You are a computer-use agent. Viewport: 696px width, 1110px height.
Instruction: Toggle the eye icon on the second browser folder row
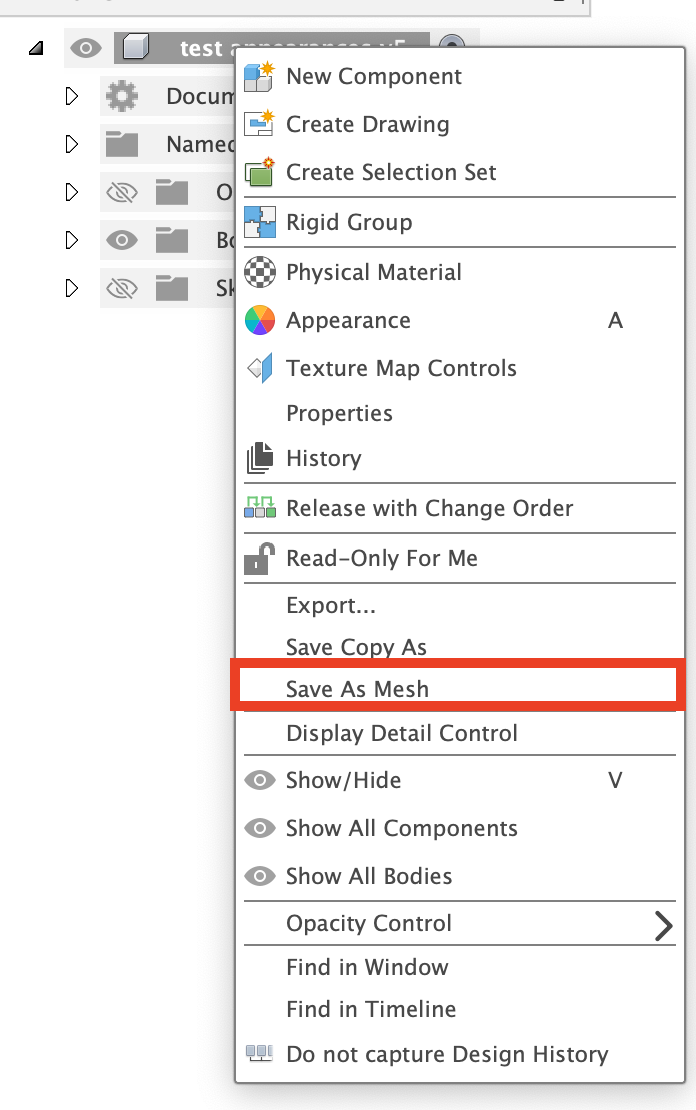[122, 240]
